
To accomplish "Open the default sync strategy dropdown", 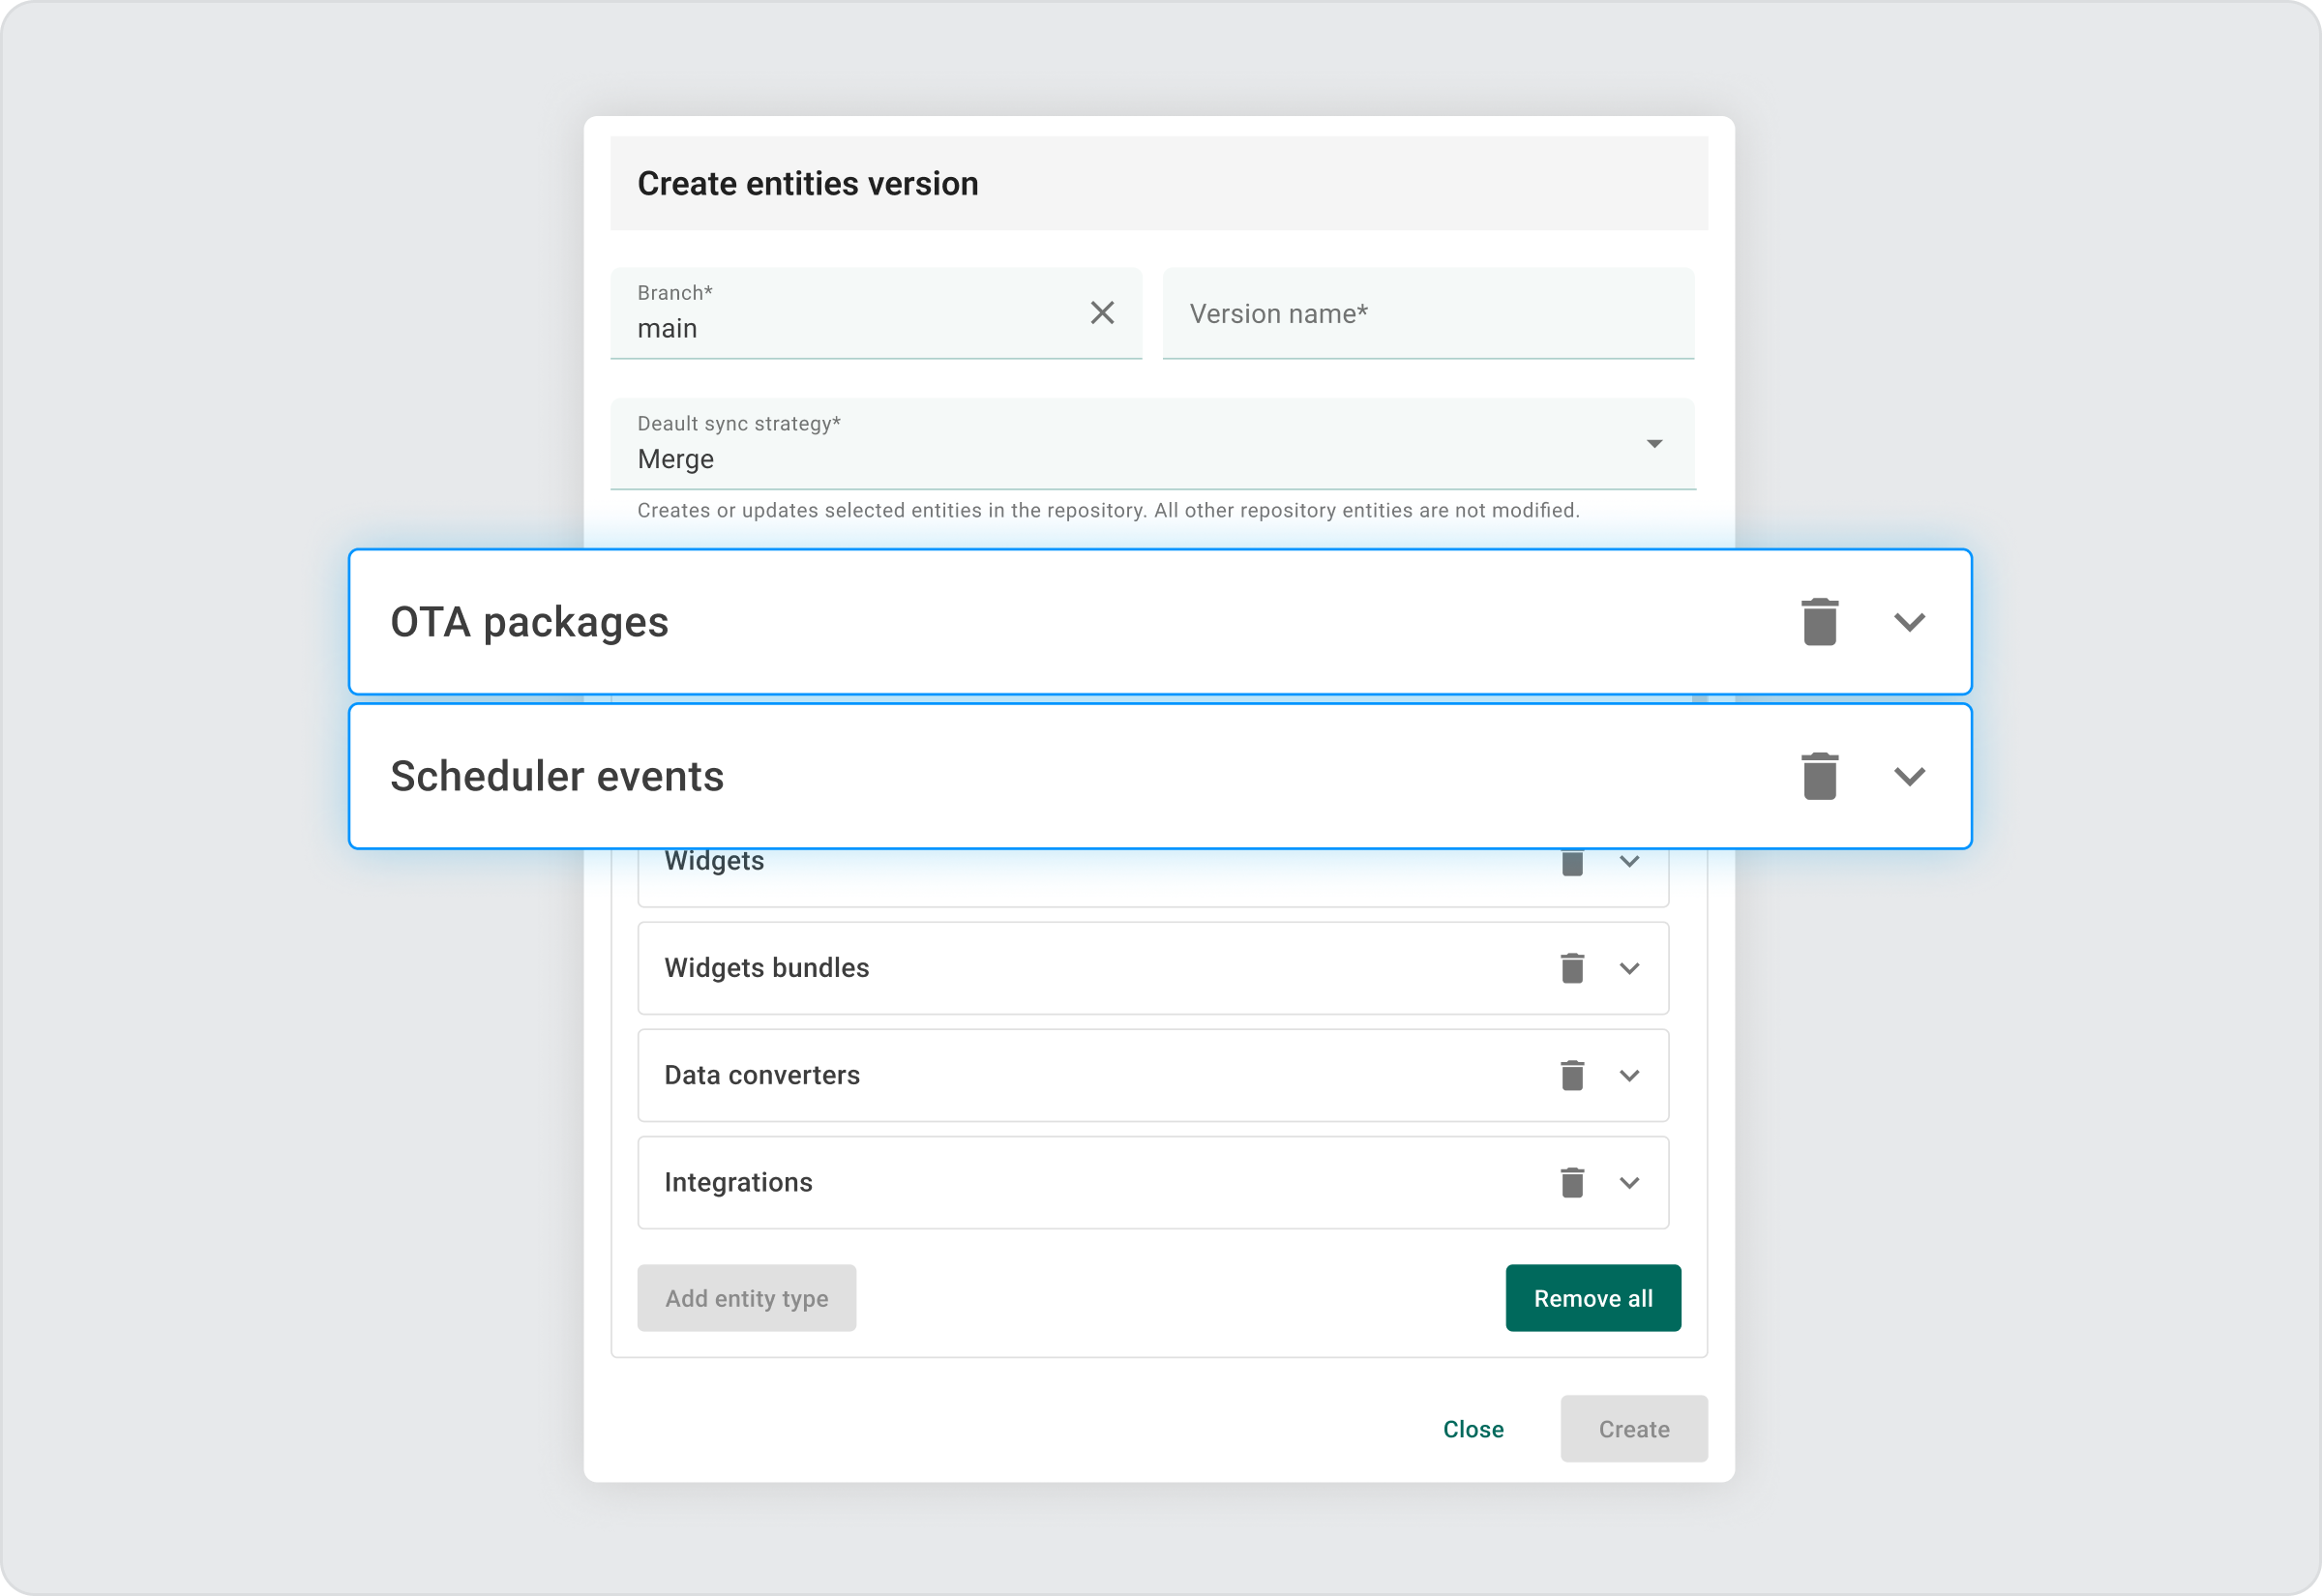I will click(1653, 444).
